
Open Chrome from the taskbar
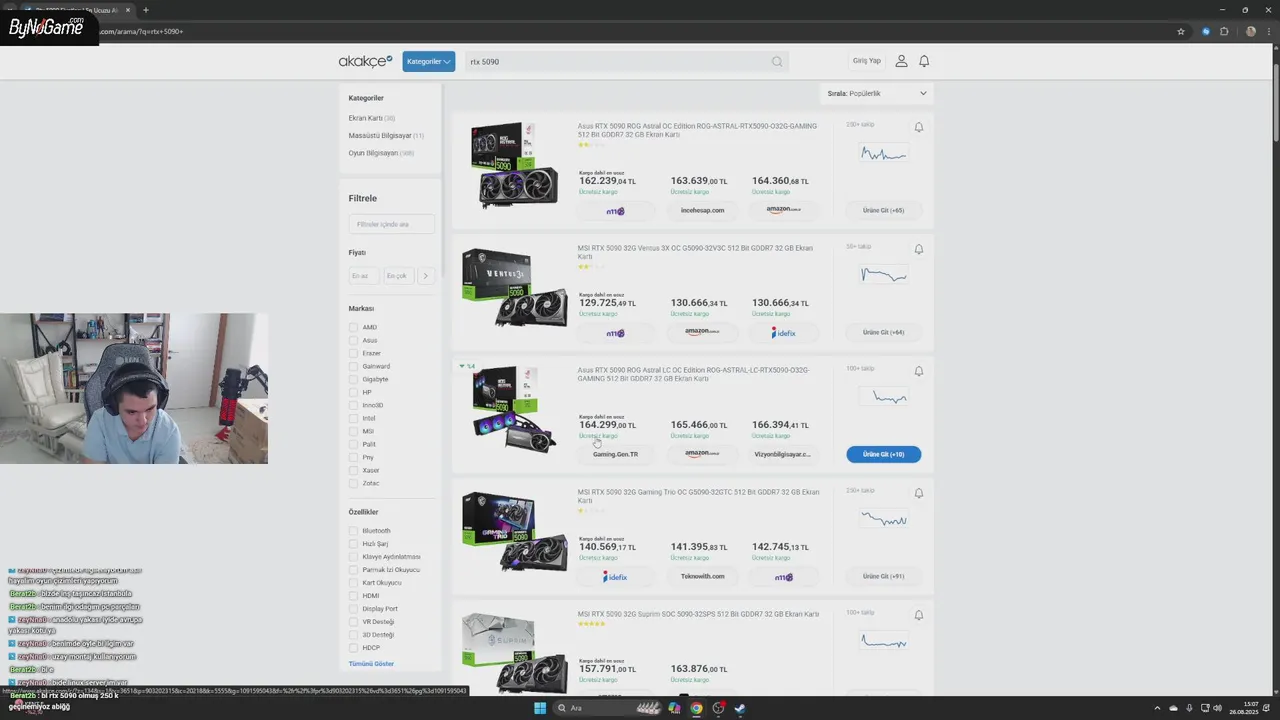click(x=696, y=708)
